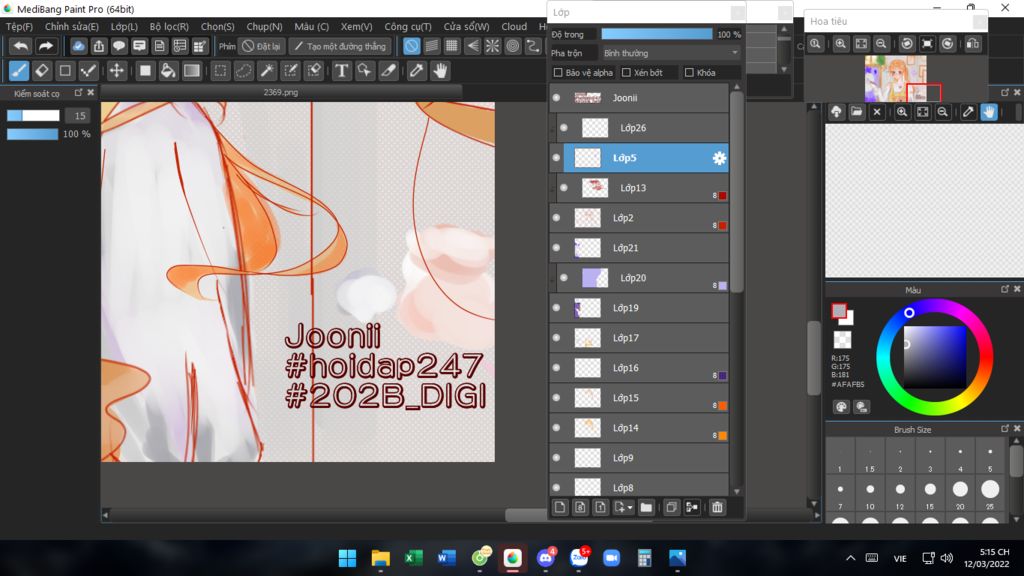Screen dimensions: 1024x576
Task: Delete layer using the trash icon
Action: click(x=717, y=508)
